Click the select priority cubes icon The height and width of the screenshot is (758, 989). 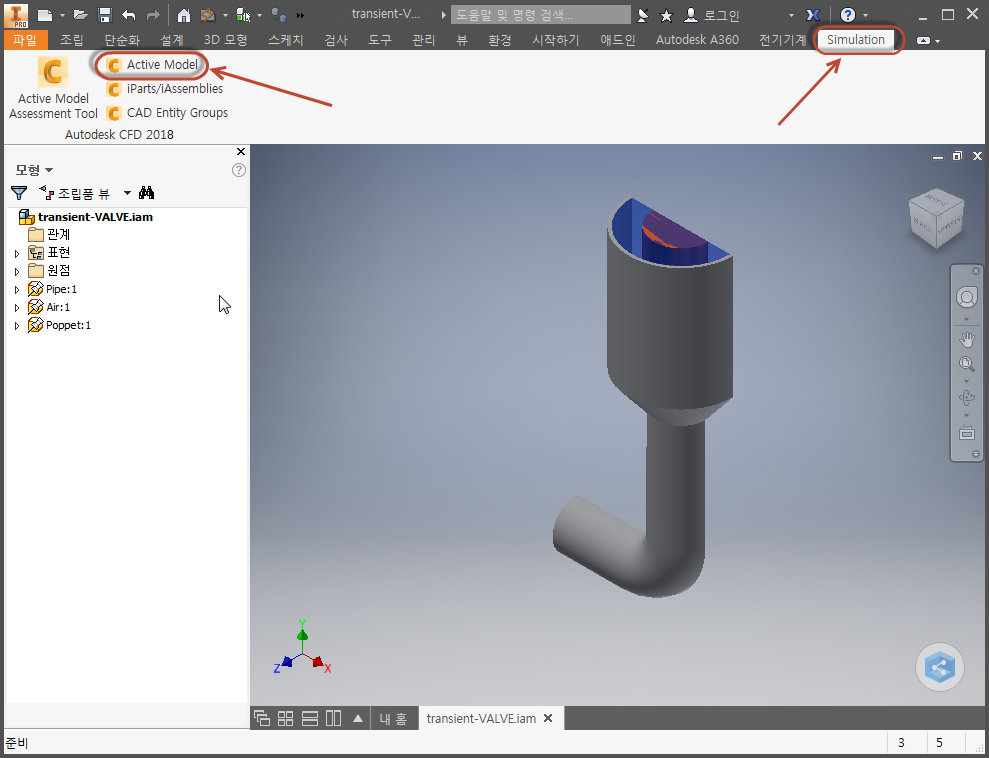coord(243,15)
